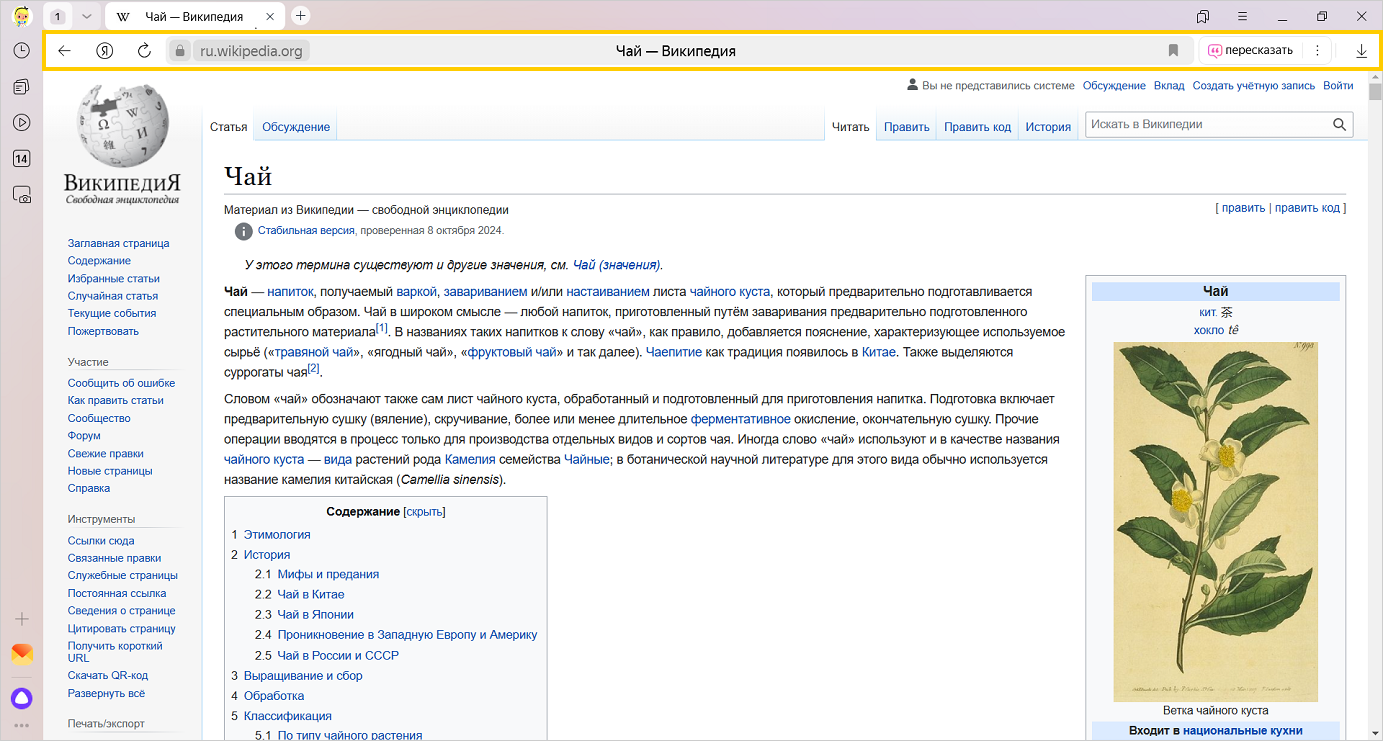The height and width of the screenshot is (741, 1383).
Task: Click the search magnifier icon in Wikipedia
Action: pyautogui.click(x=1340, y=125)
